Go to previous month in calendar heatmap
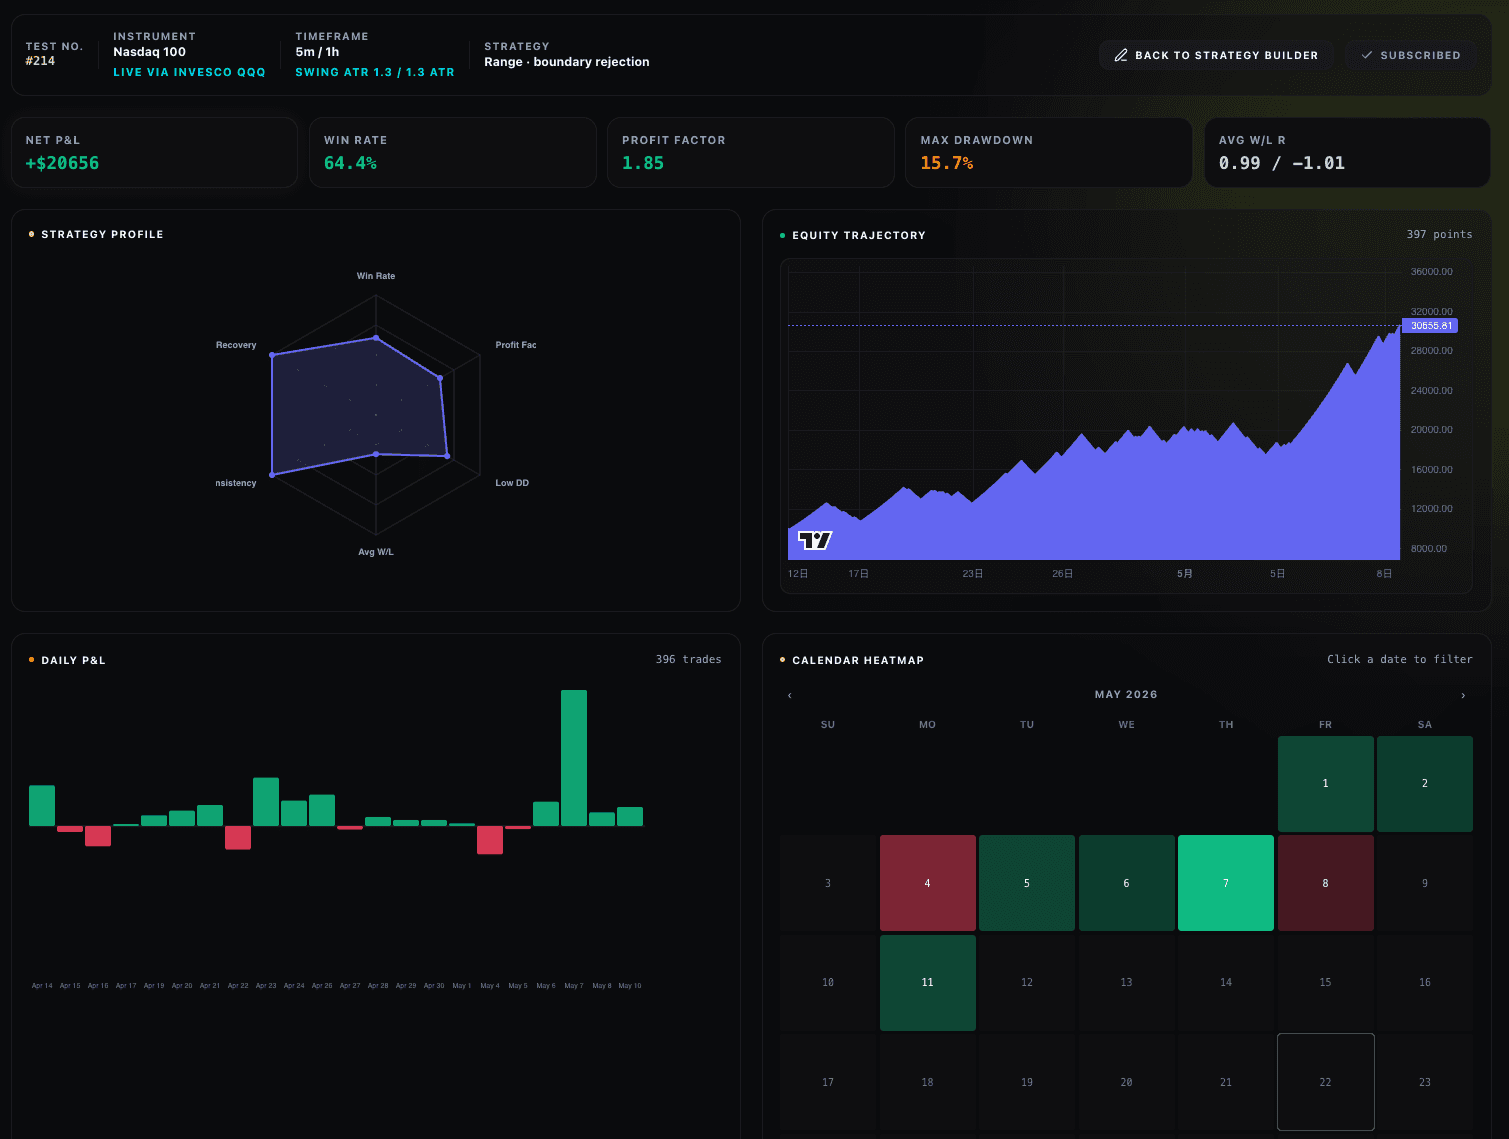This screenshot has height=1139, width=1509. (790, 695)
